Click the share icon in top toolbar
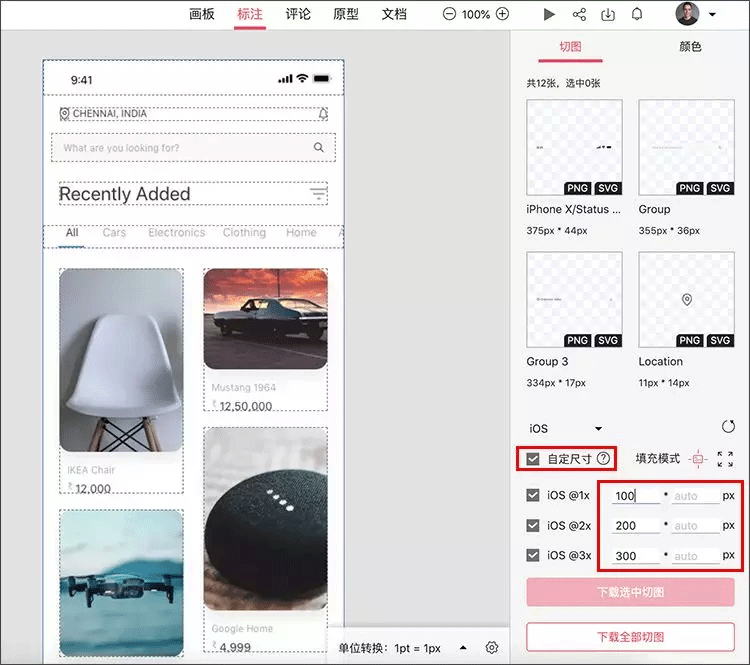750x665 pixels. 579,14
